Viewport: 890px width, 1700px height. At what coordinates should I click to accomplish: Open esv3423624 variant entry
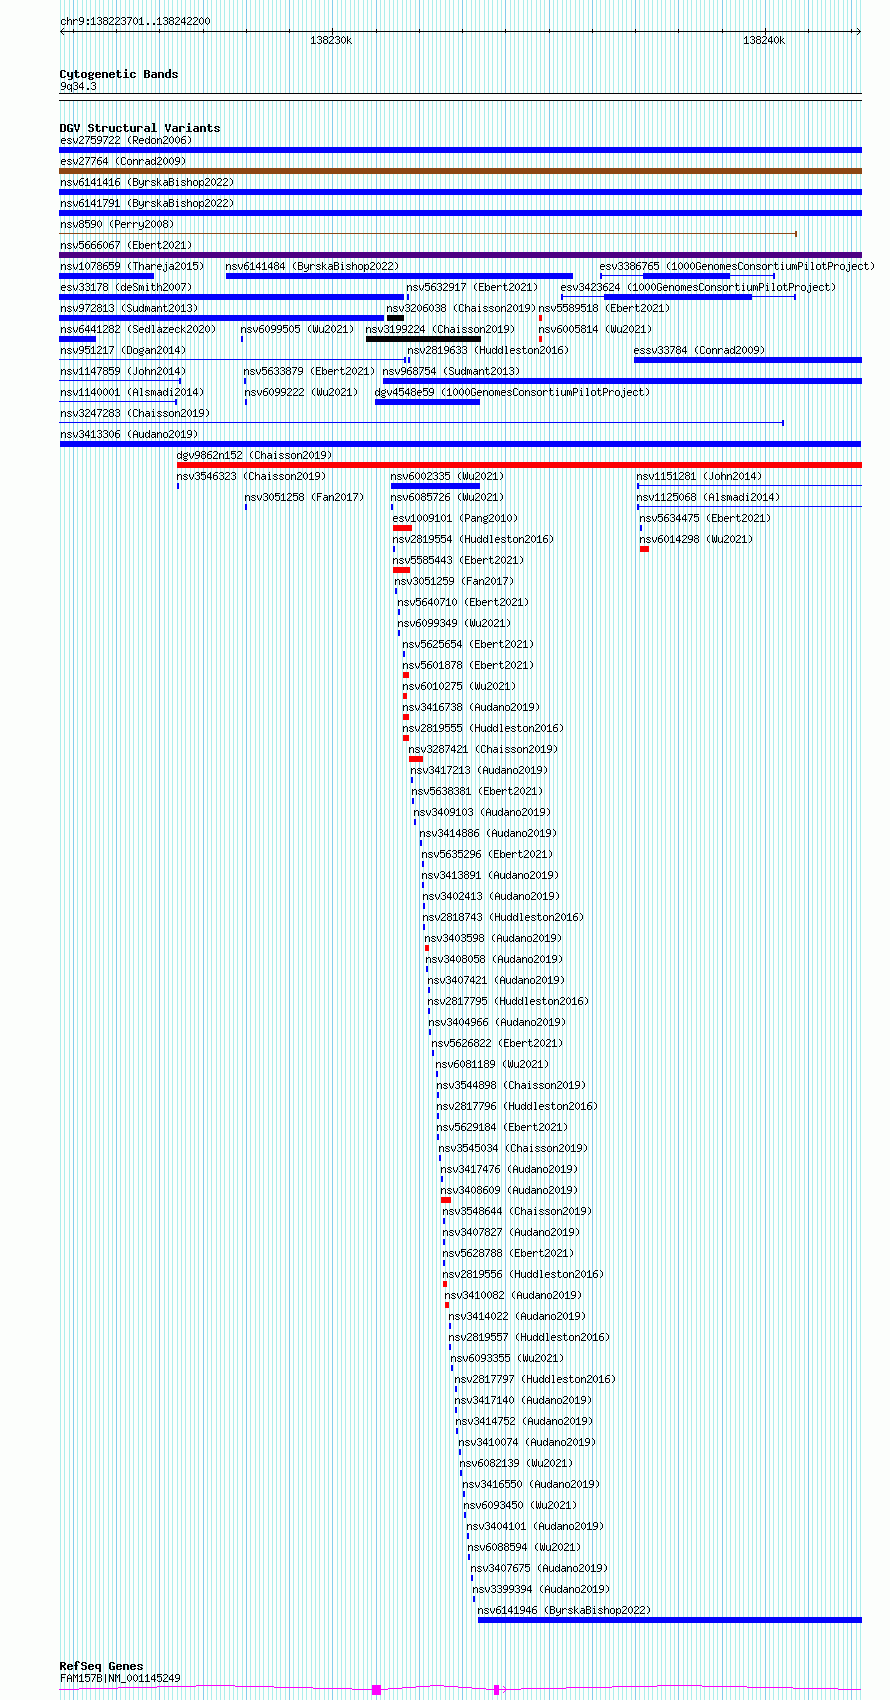tap(698, 287)
